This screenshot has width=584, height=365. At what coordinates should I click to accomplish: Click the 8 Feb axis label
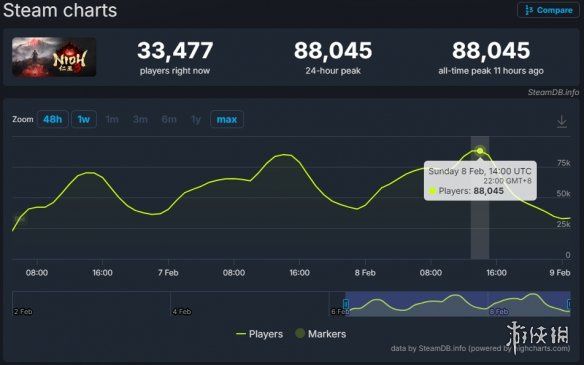click(x=365, y=273)
